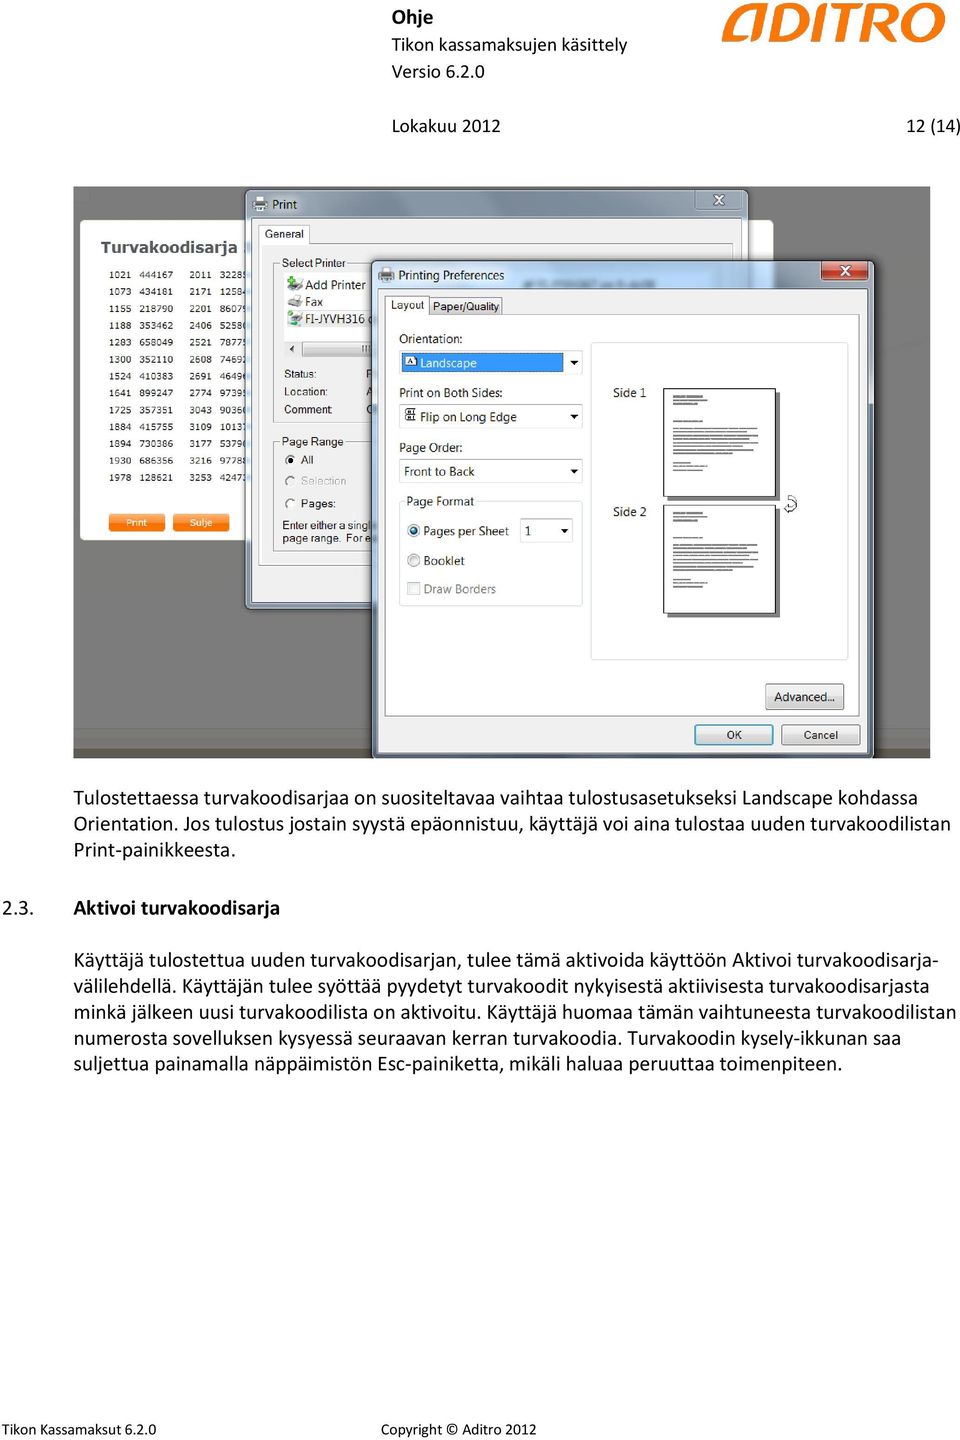Click the Side 1 page preview thumbnail
This screenshot has width=960, height=1440.
point(720,443)
